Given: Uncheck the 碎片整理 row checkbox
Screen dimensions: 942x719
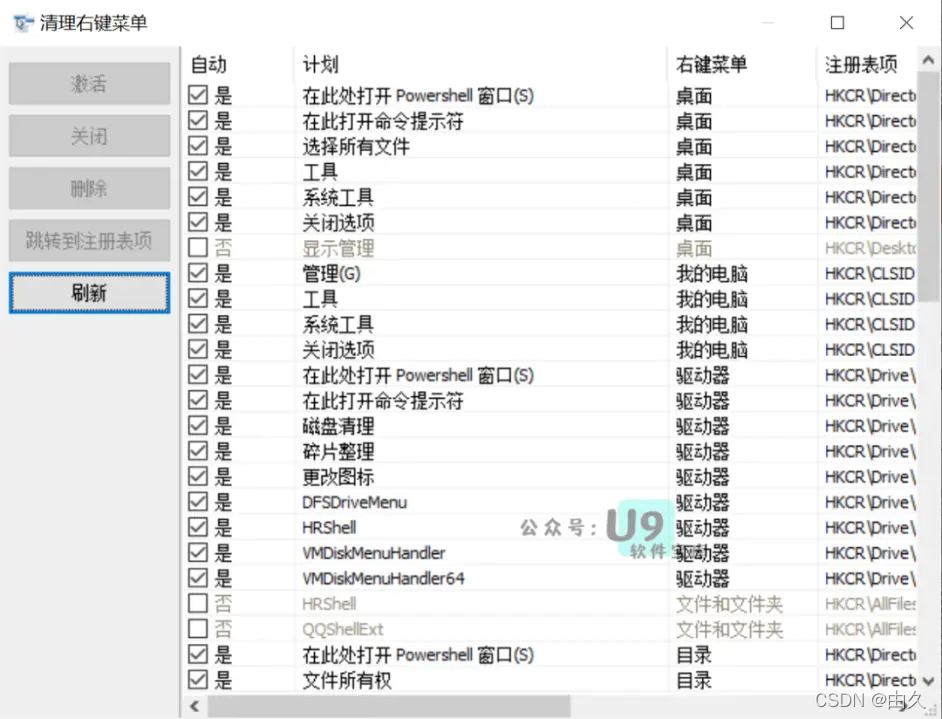Looking at the screenshot, I should [x=198, y=451].
